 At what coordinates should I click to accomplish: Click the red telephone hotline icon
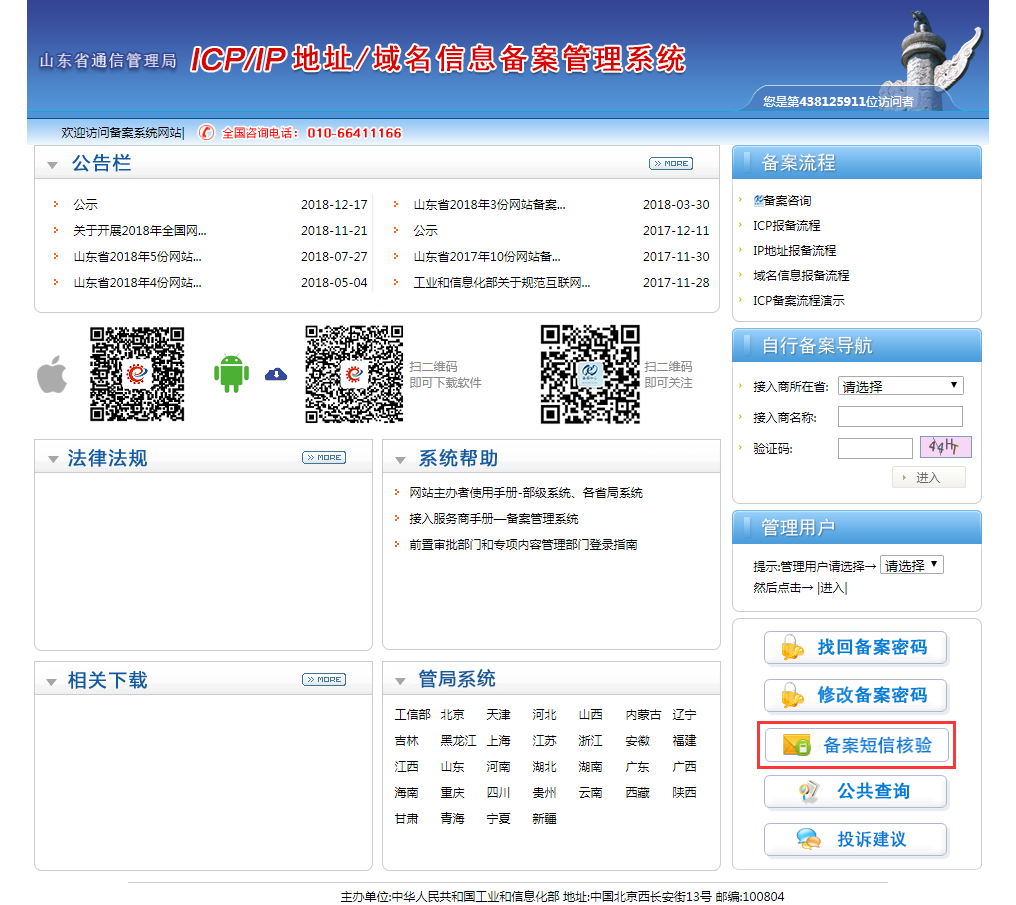[x=206, y=133]
